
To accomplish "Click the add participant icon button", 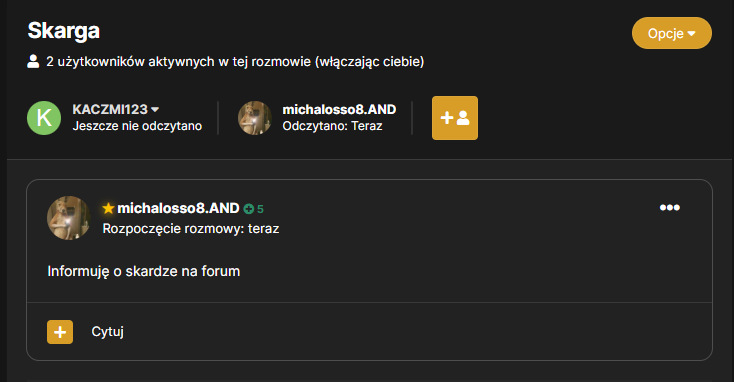I will (x=455, y=118).
